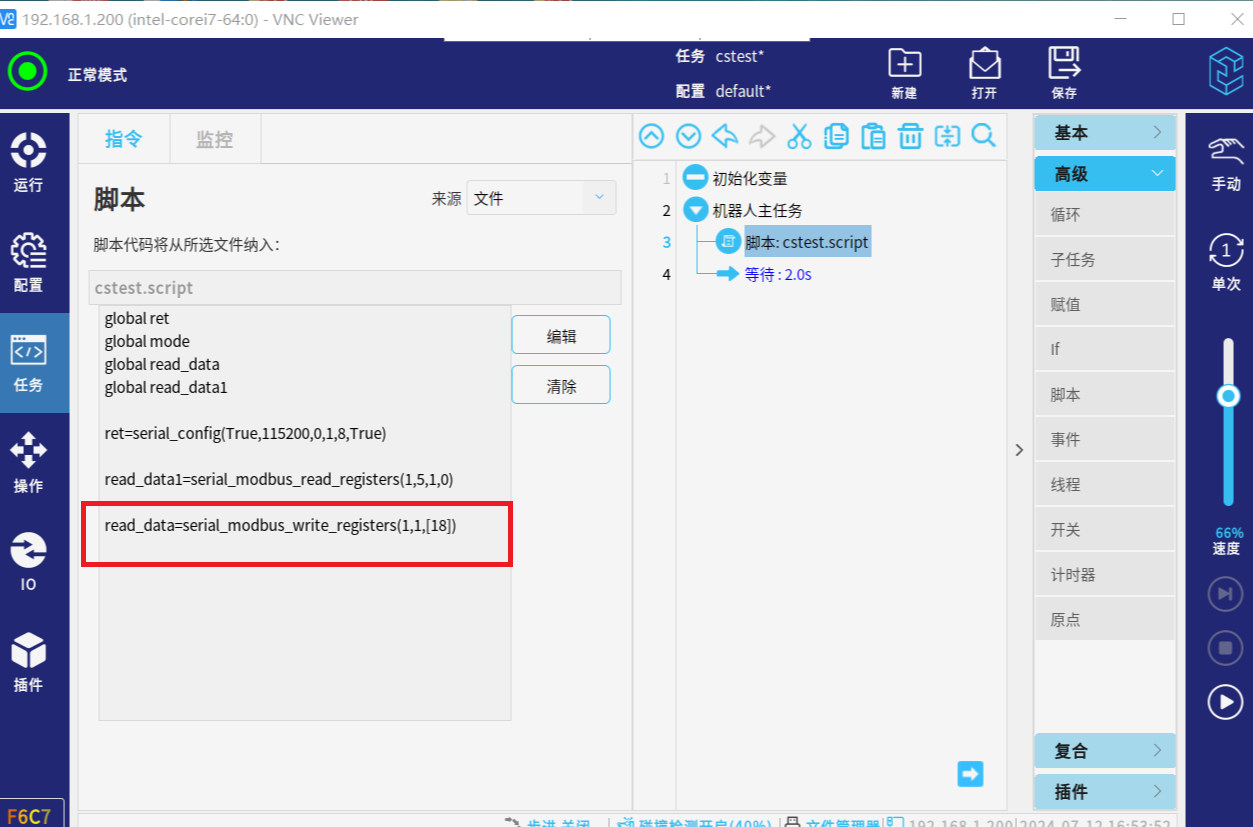Image resolution: width=1253 pixels, height=827 pixels.
Task: Click the magnifier search icon in toolbar
Action: coord(983,136)
